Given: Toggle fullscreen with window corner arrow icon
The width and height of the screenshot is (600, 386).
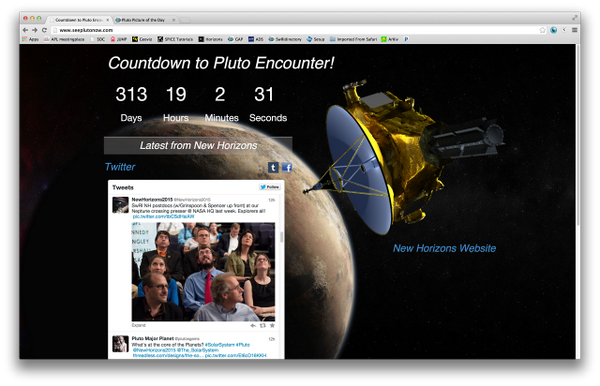Looking at the screenshot, I should coord(574,18).
